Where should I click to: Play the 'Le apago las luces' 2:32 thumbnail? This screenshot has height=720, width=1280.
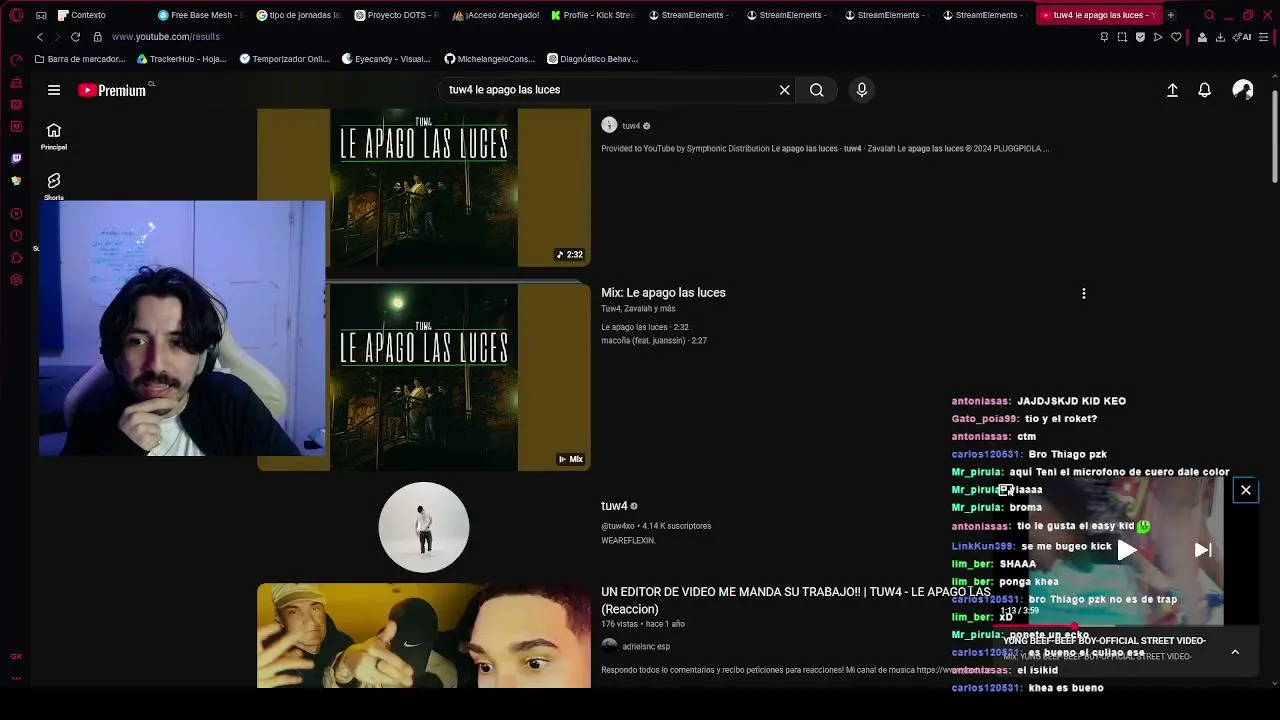[424, 188]
